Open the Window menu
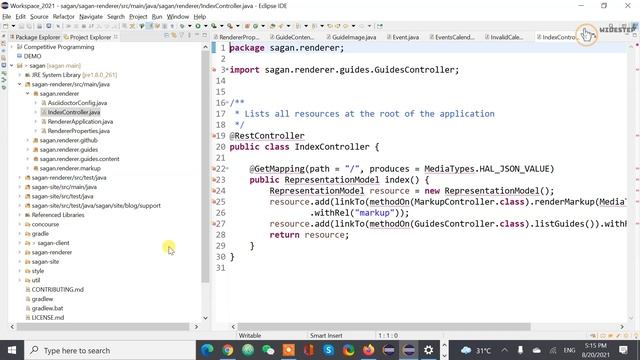The image size is (640, 360). (x=178, y=17)
